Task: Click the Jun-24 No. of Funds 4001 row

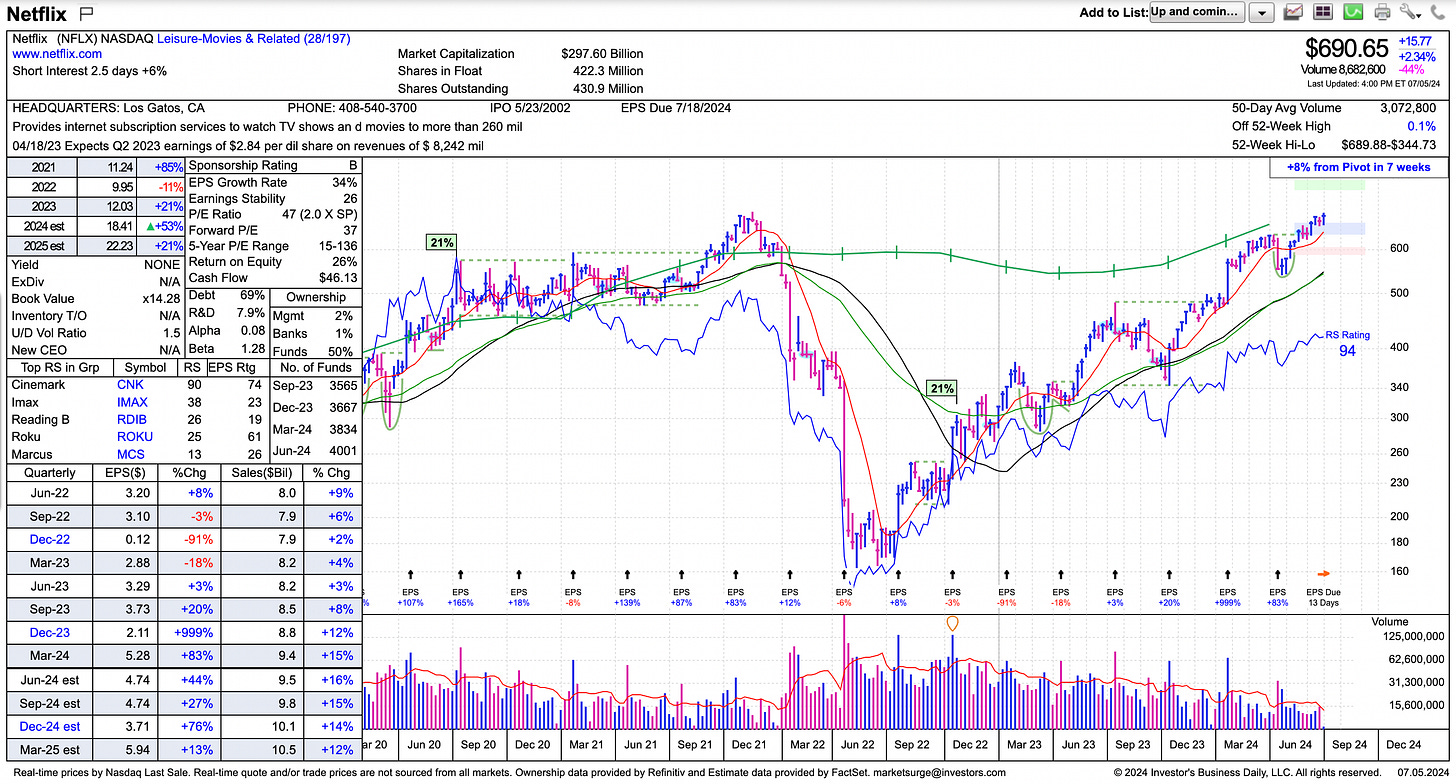Action: (315, 450)
